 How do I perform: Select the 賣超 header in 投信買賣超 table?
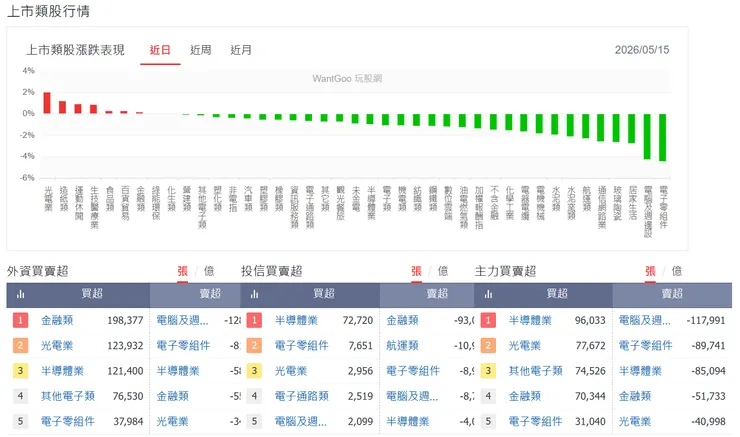click(x=437, y=294)
